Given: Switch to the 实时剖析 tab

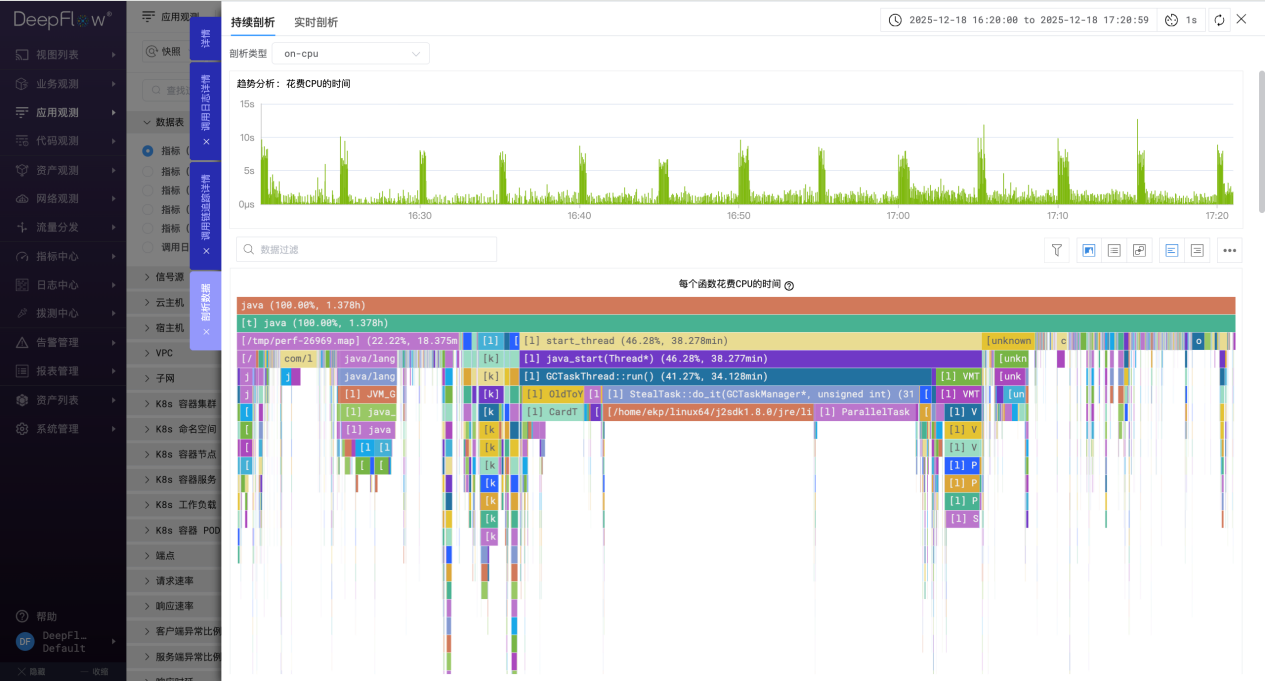Looking at the screenshot, I should [316, 22].
